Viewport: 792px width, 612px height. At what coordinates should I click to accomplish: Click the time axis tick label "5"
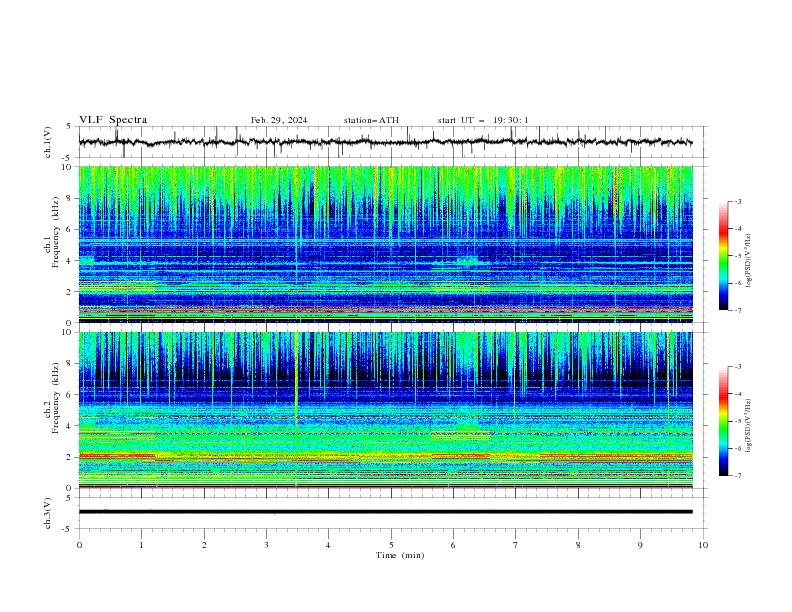coord(391,545)
